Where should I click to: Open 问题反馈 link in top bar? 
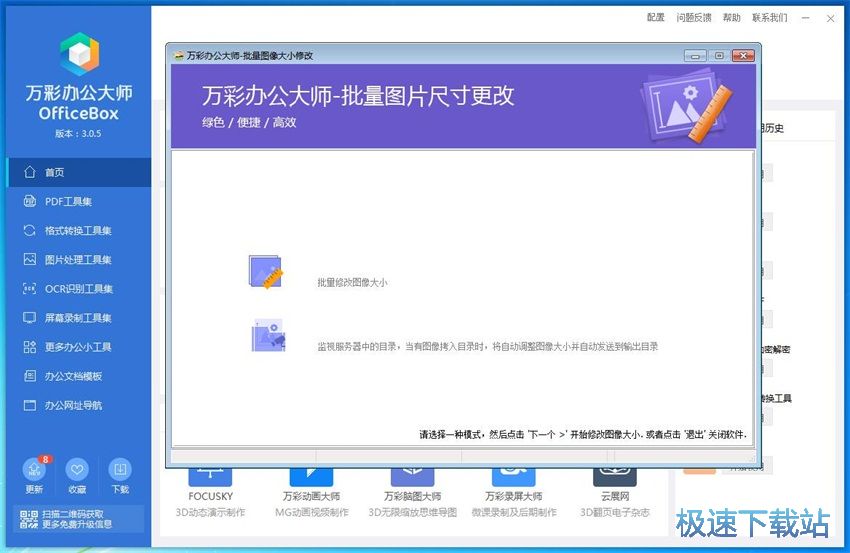click(693, 18)
